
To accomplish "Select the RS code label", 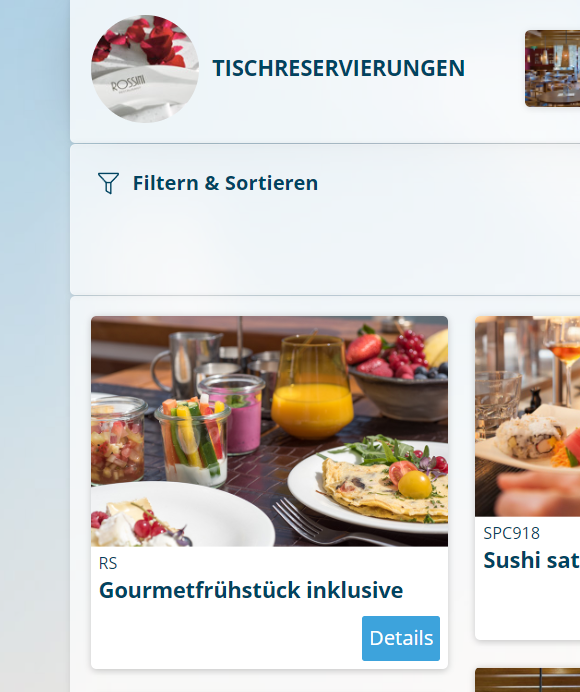I will (x=108, y=564).
